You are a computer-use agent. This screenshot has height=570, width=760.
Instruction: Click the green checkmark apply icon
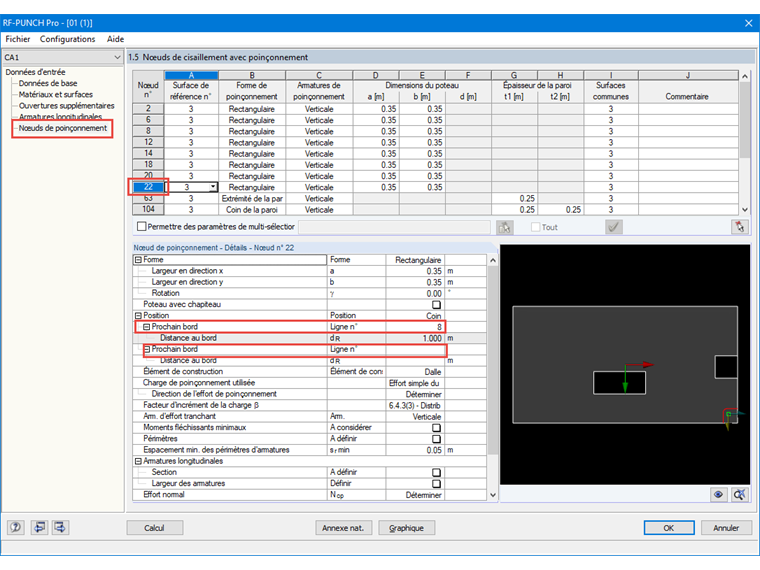[614, 227]
